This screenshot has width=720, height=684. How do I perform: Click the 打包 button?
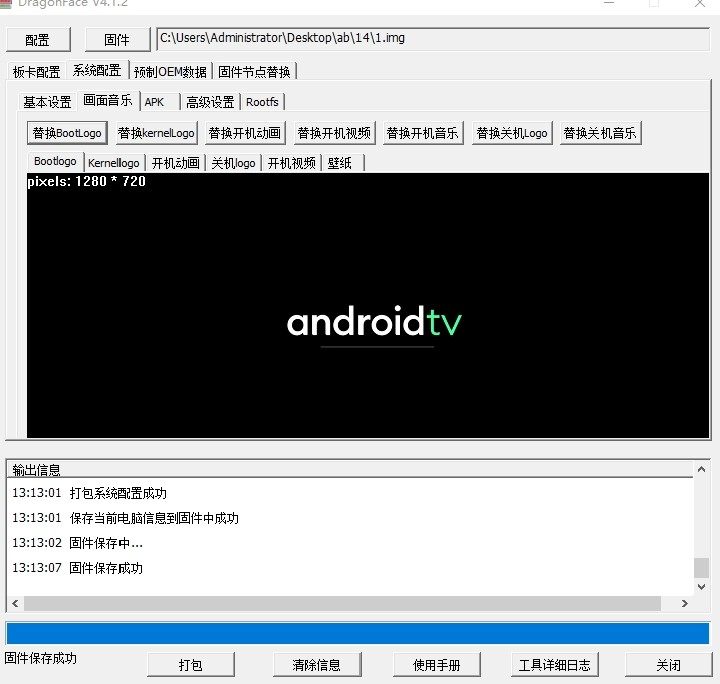point(191,665)
